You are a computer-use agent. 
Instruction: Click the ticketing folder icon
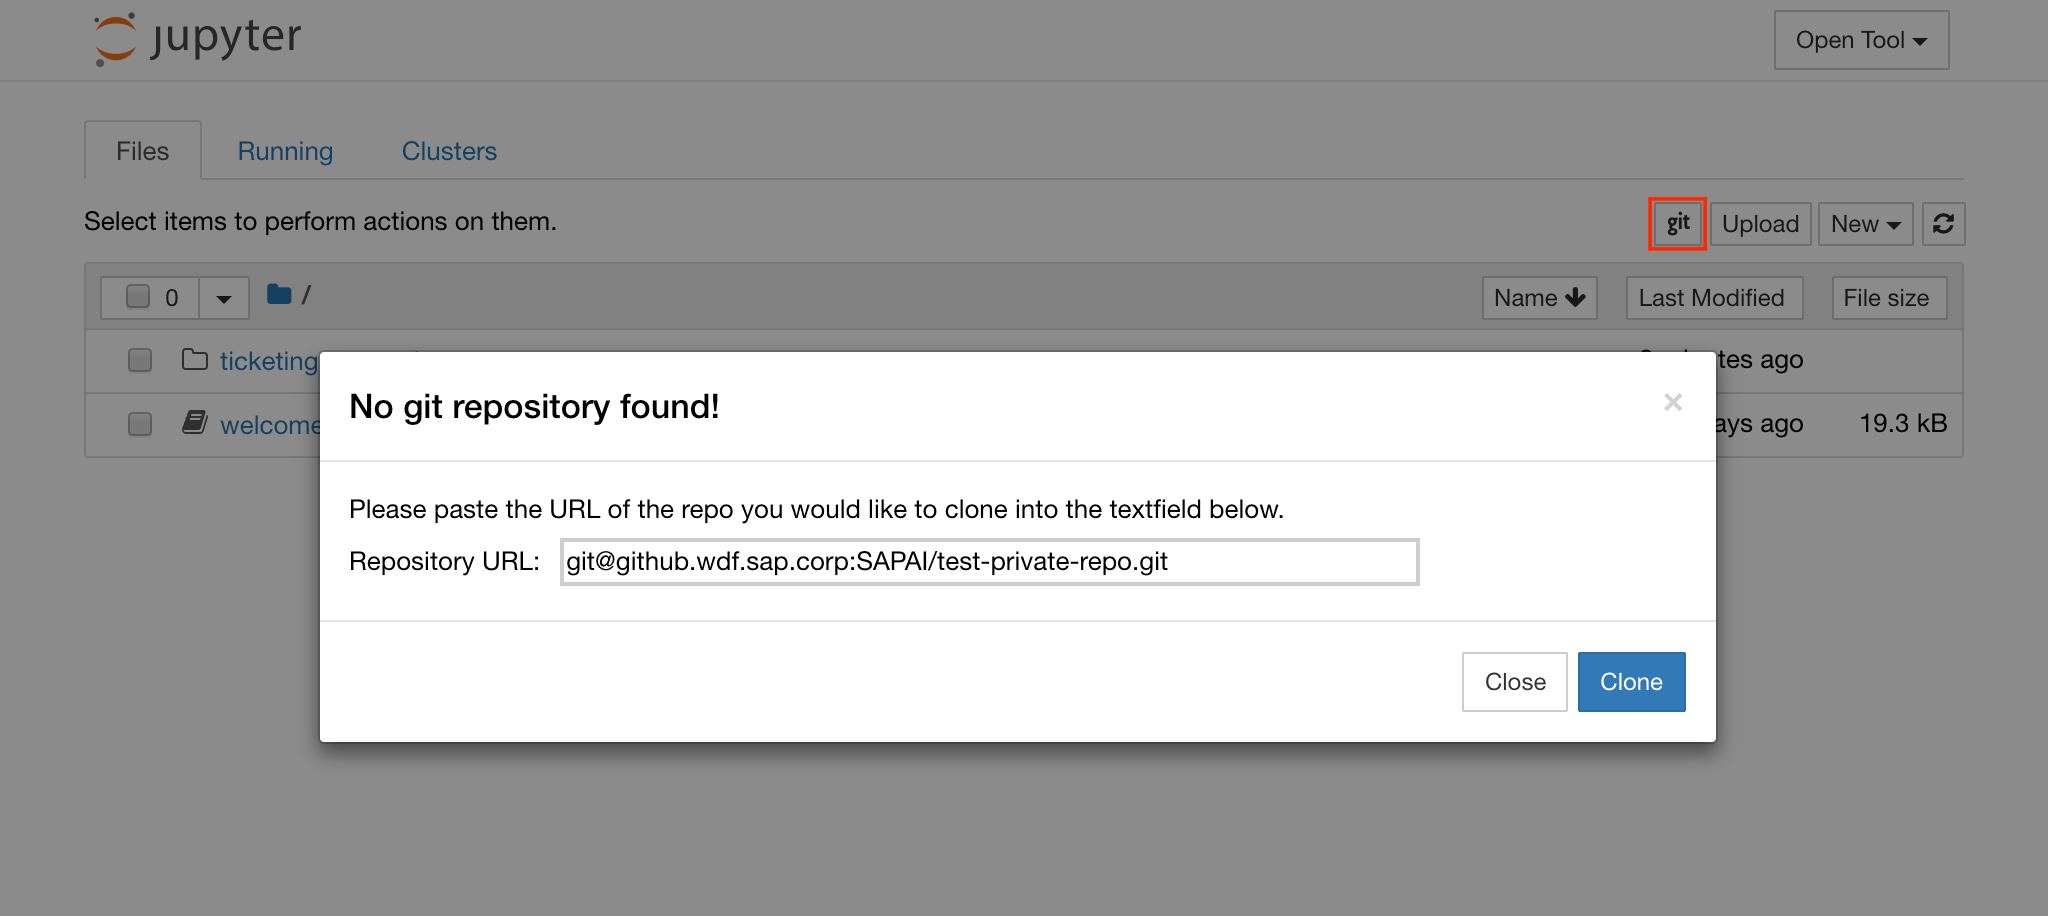[x=195, y=360]
